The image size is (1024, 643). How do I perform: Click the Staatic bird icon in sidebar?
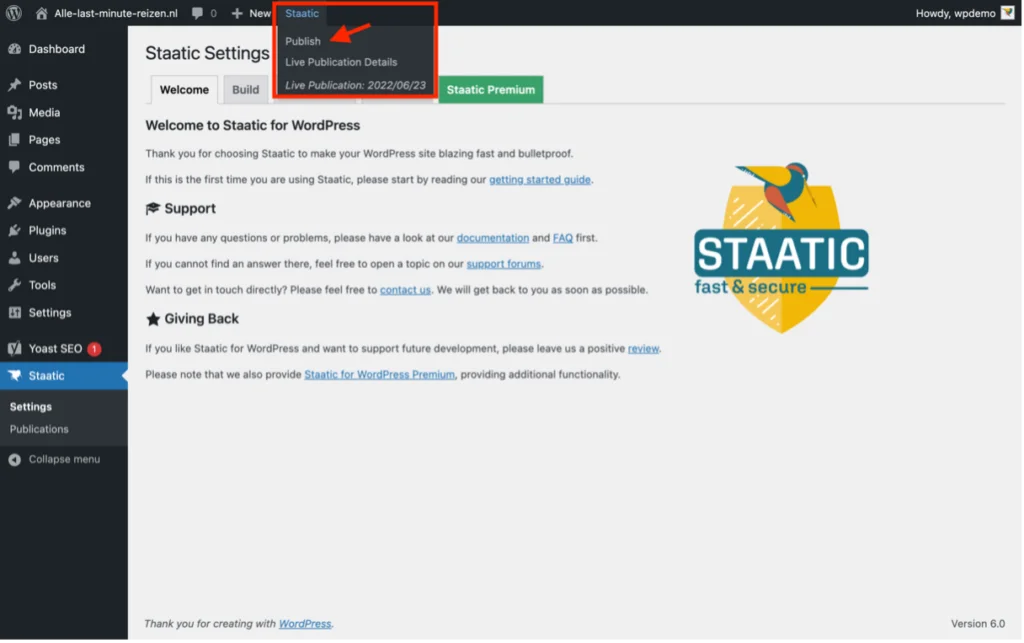click(x=14, y=376)
